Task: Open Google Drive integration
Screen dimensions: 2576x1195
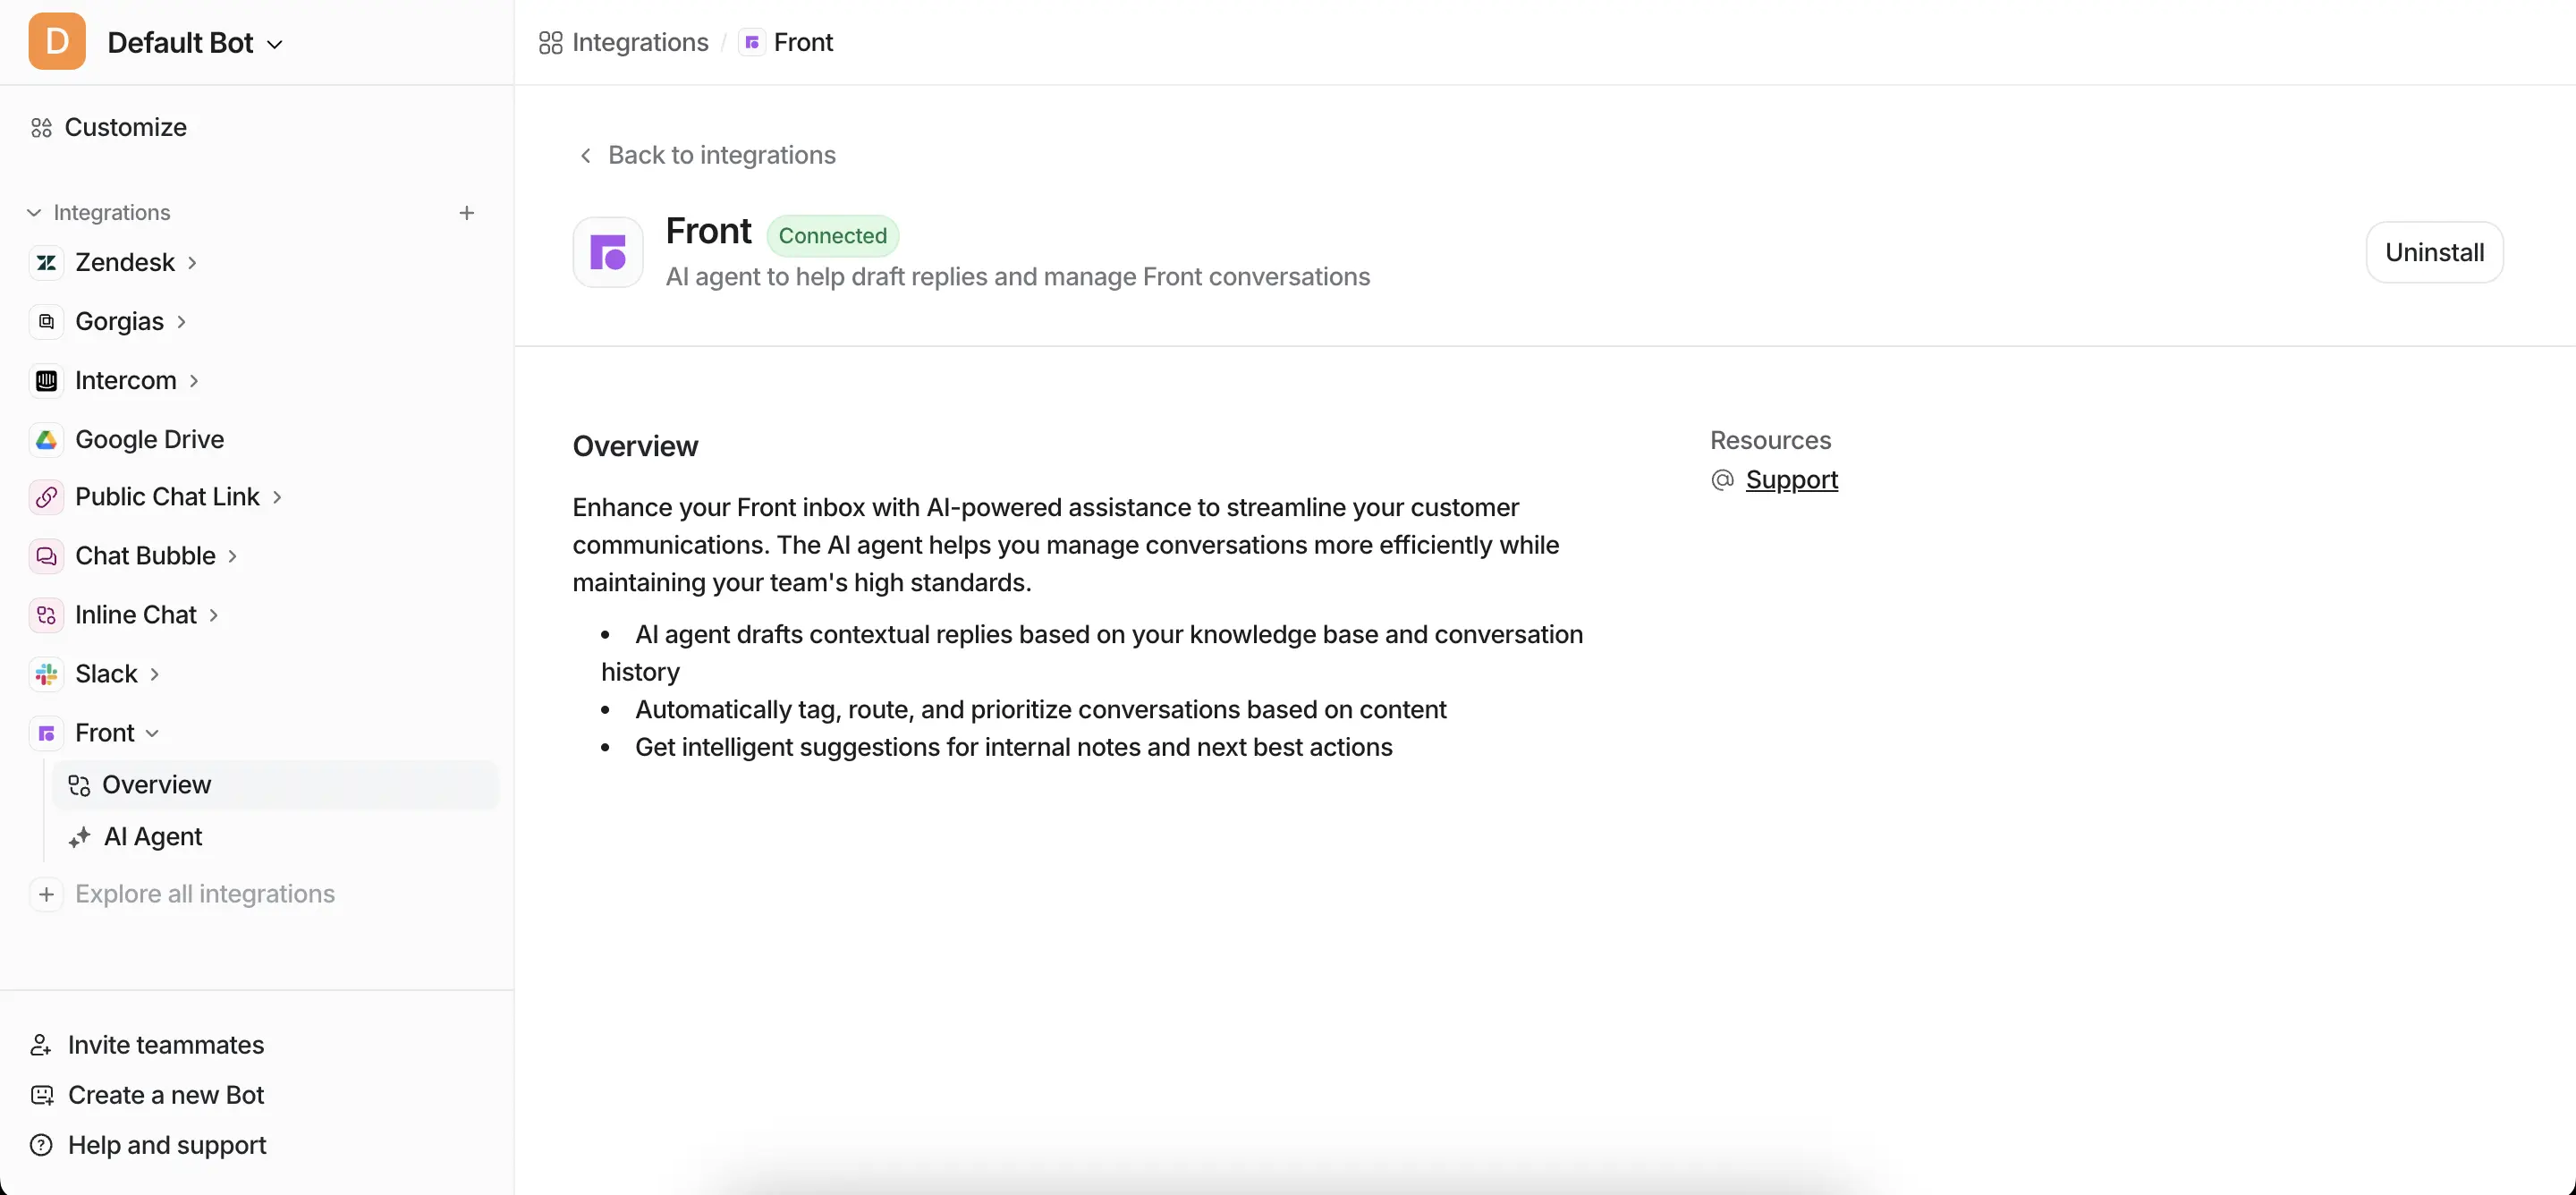Action: [149, 439]
